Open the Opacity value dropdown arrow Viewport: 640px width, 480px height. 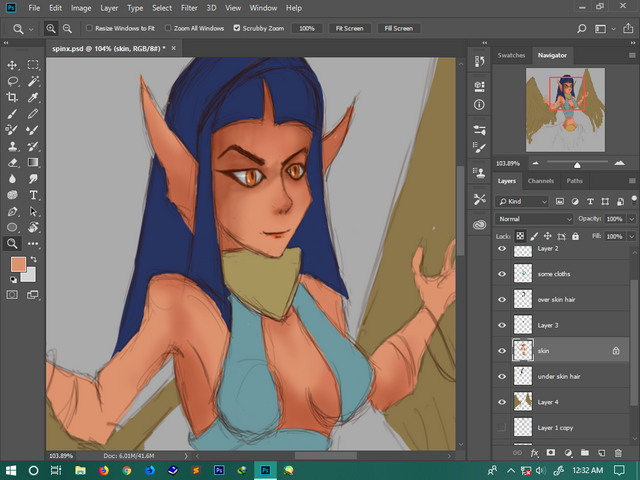(631, 219)
